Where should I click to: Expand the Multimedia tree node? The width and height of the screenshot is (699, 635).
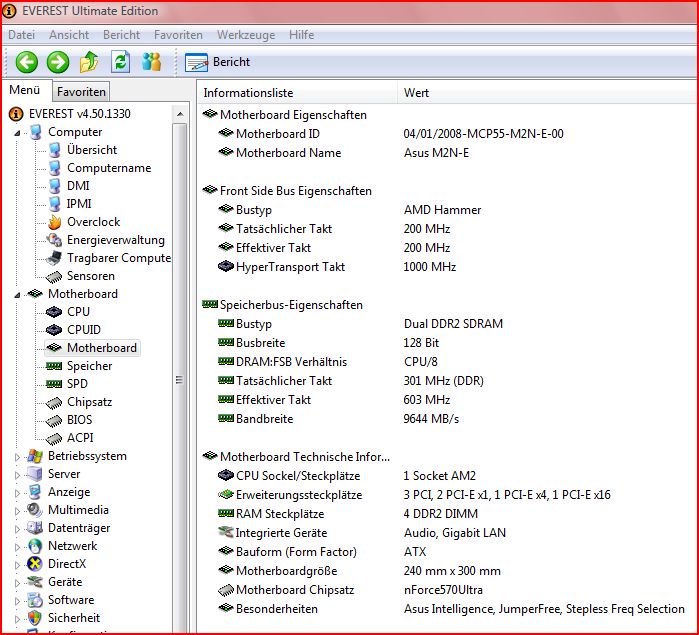(17, 511)
